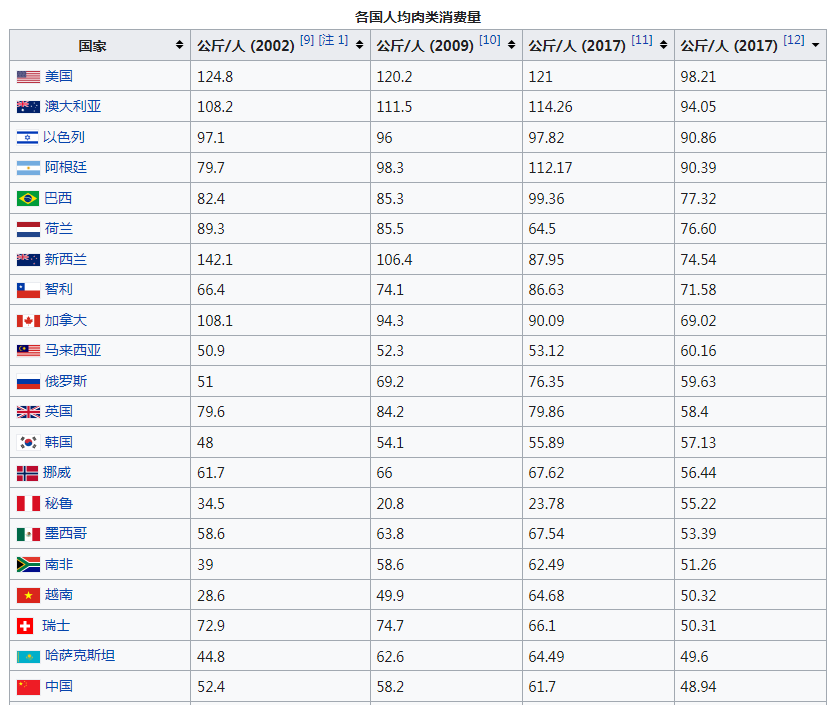Click the Netherlands flag icon
The width and height of the screenshot is (835, 705).
[x=28, y=229]
